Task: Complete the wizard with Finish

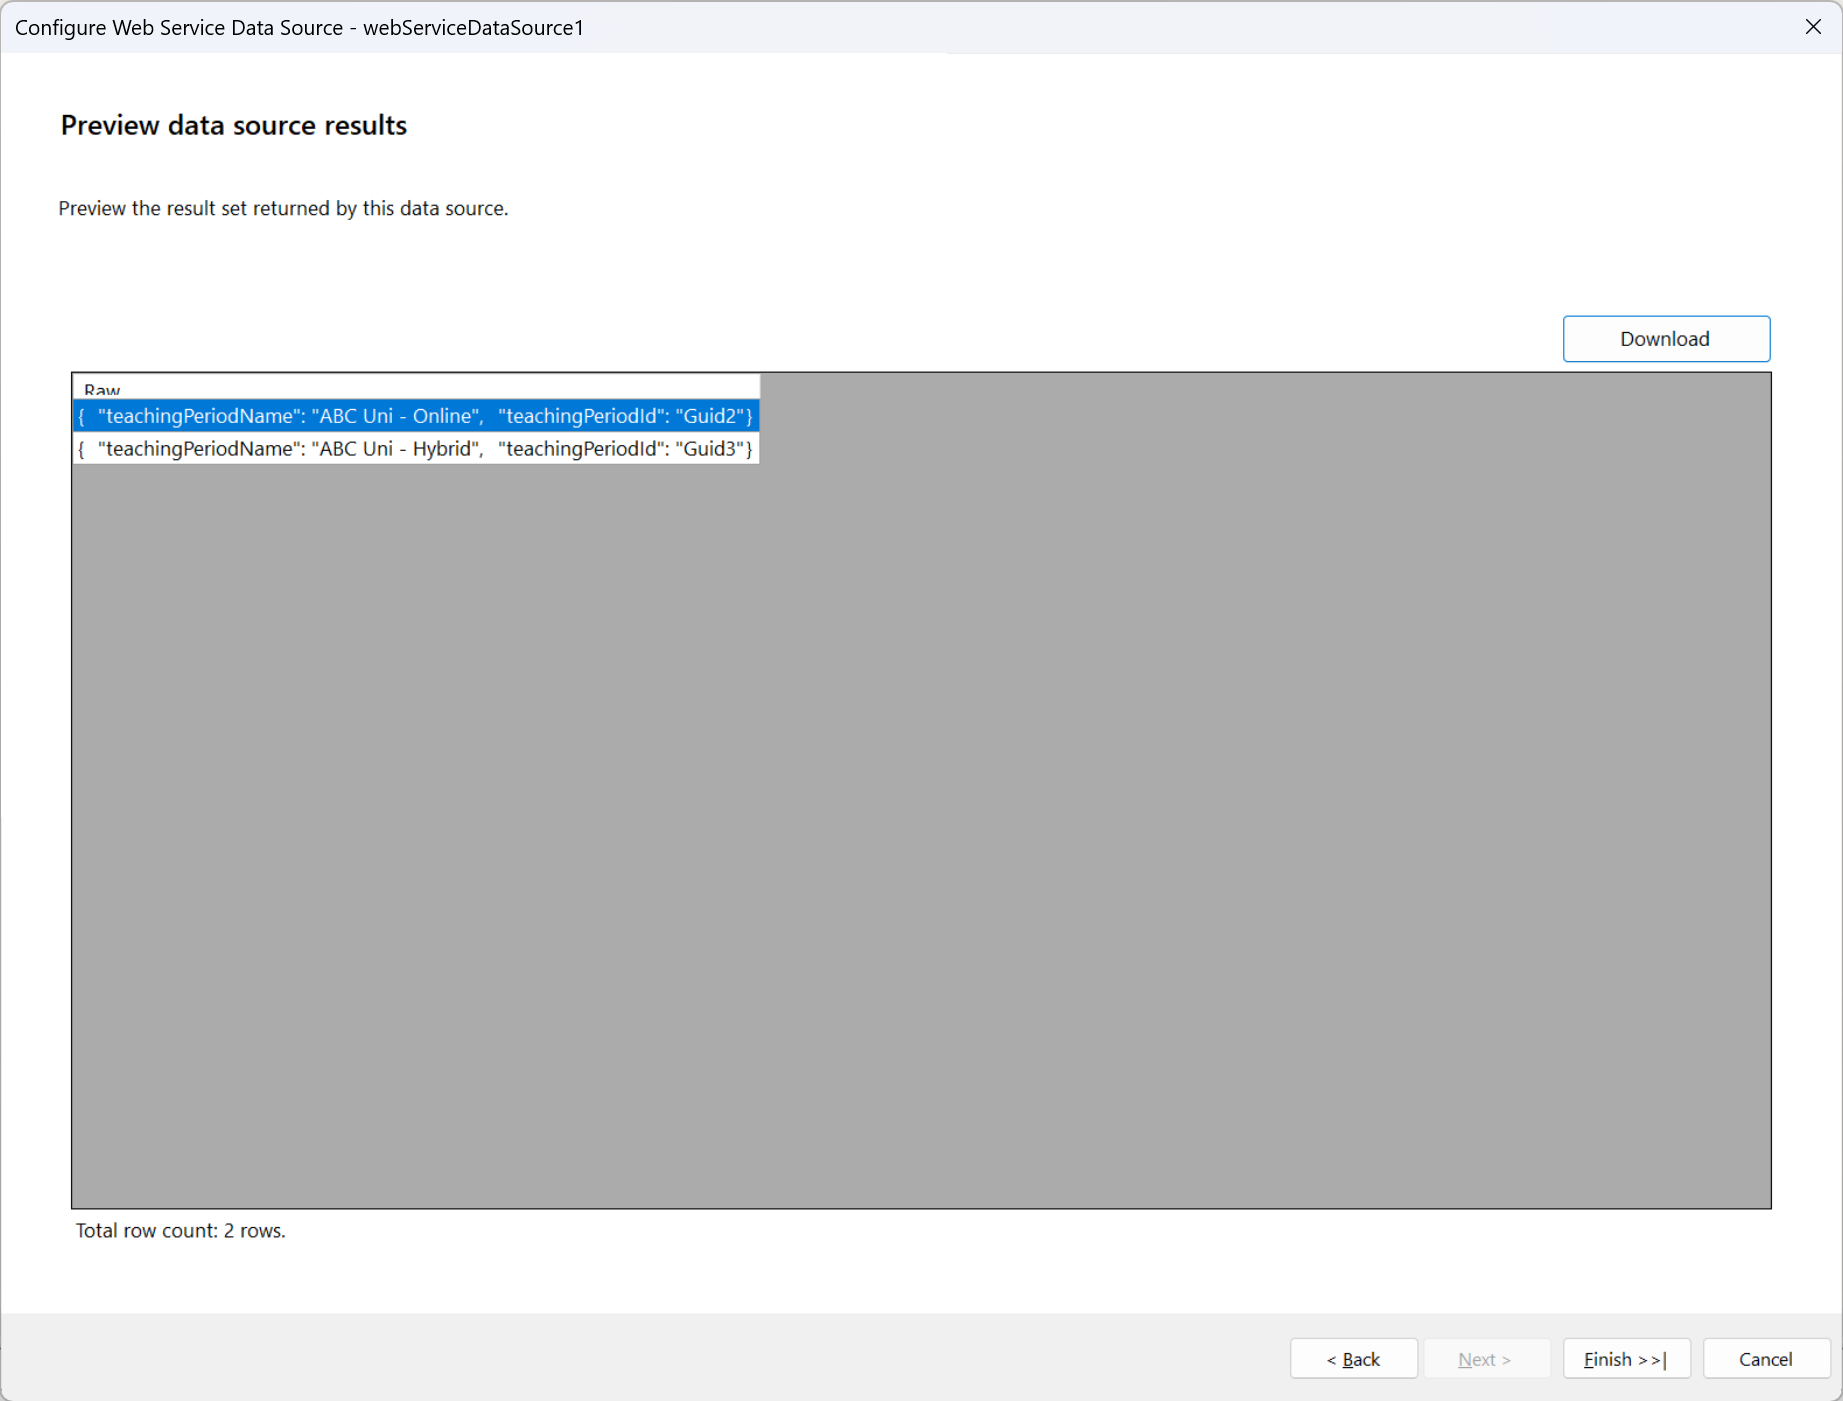Action: click(1625, 1359)
